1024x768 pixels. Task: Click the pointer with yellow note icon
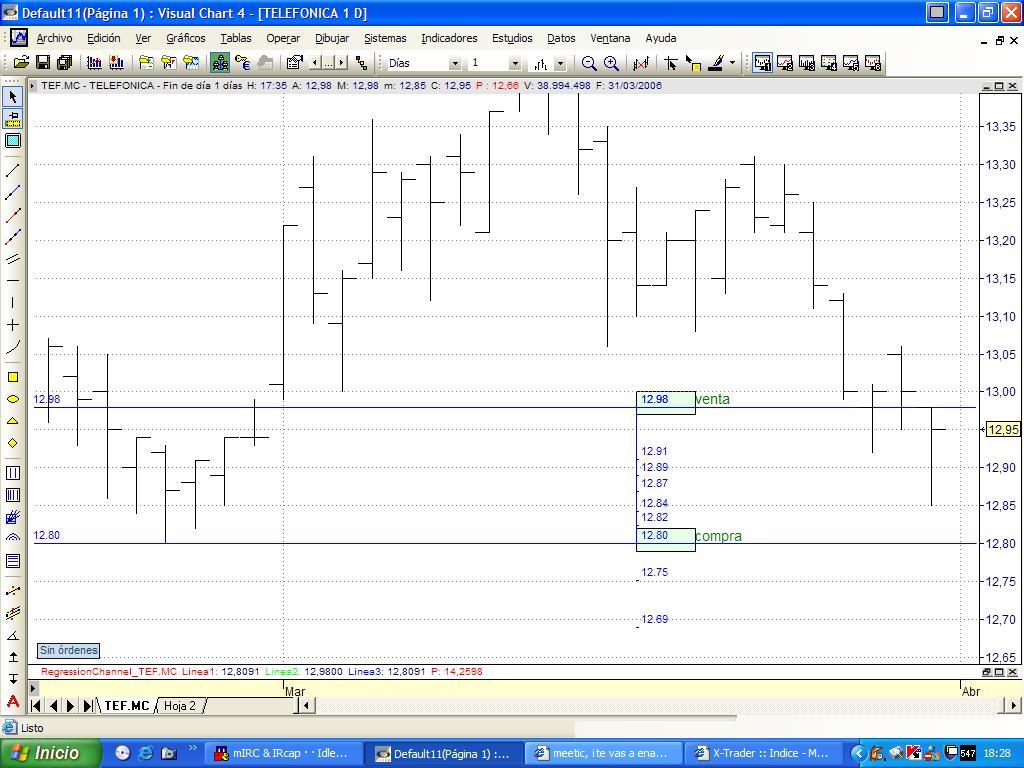[693, 63]
